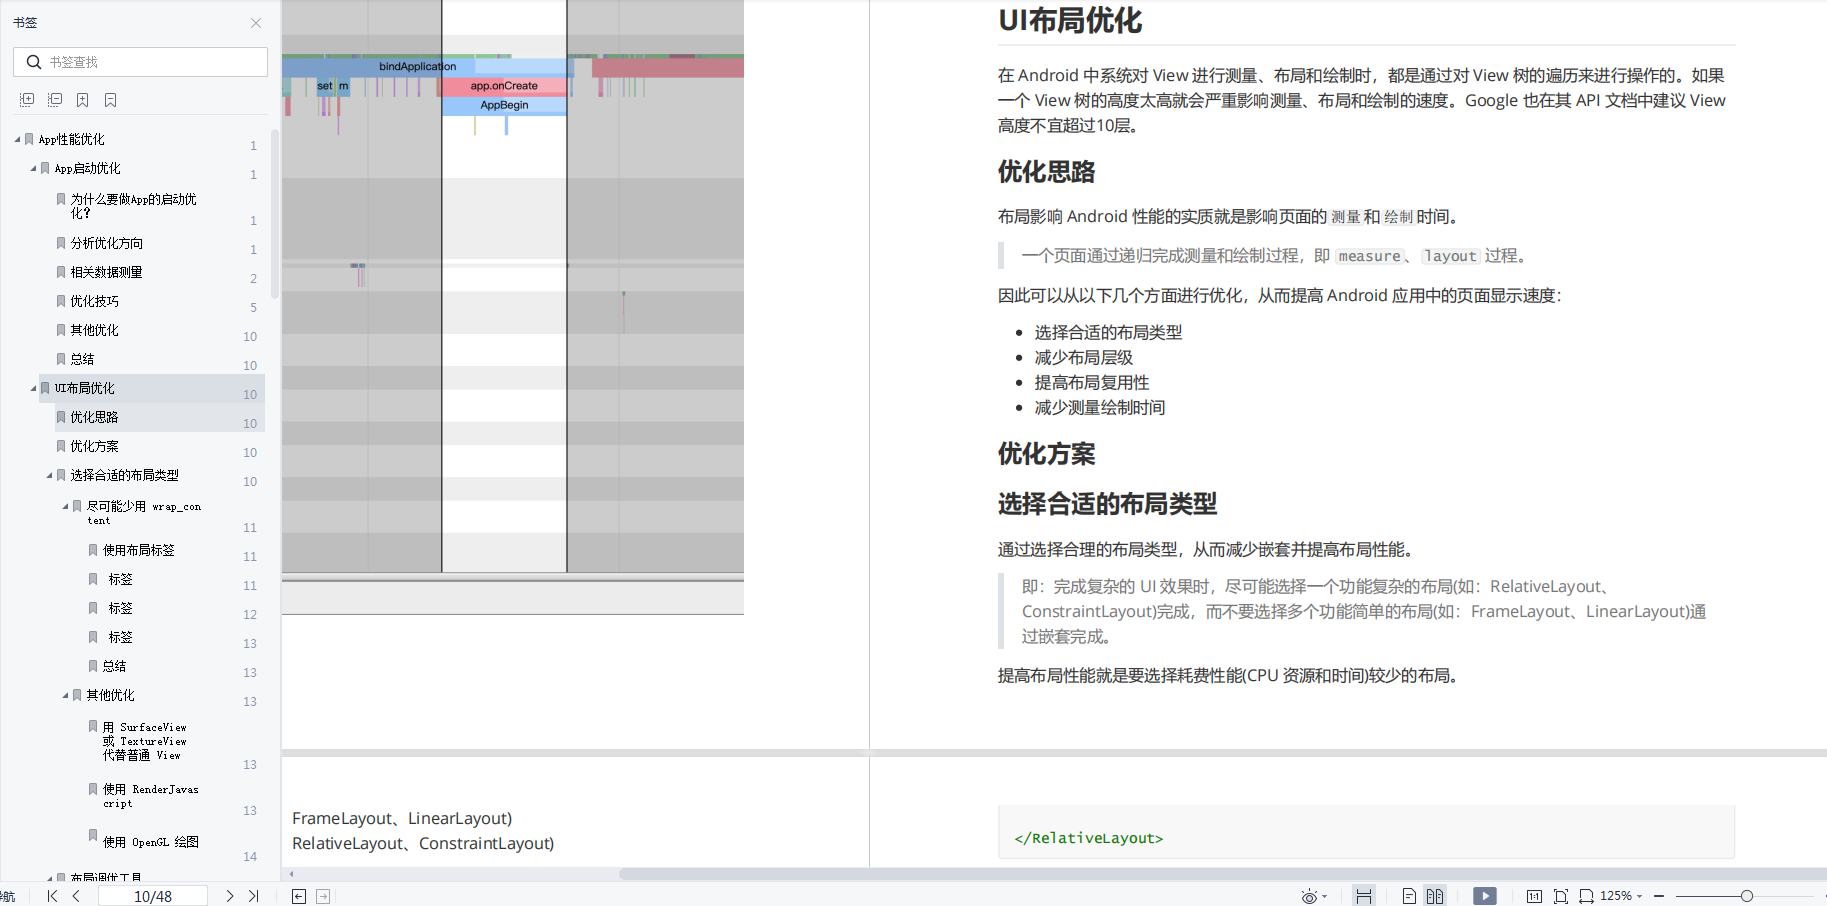The width and height of the screenshot is (1827, 906).
Task: Go forward to the next view
Action: (x=323, y=896)
